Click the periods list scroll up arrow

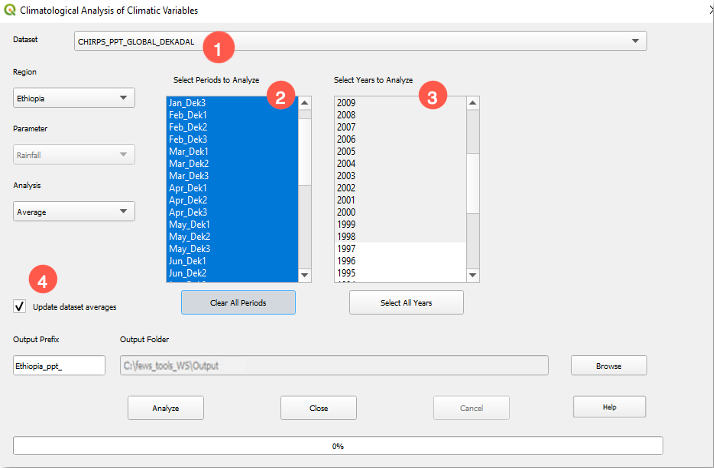tap(306, 102)
